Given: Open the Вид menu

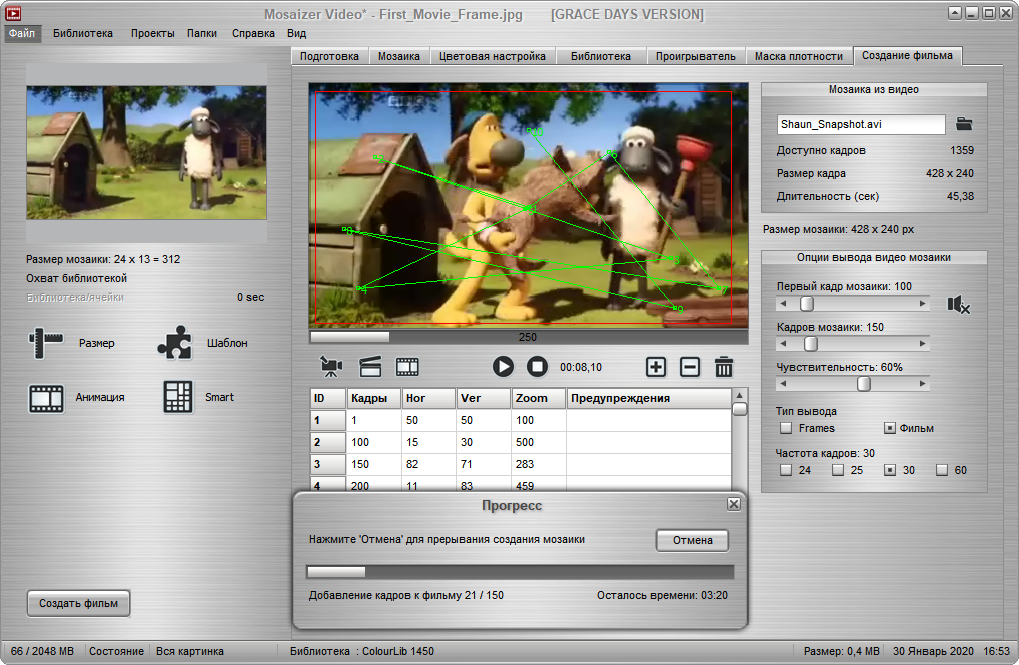Looking at the screenshot, I should click(296, 33).
